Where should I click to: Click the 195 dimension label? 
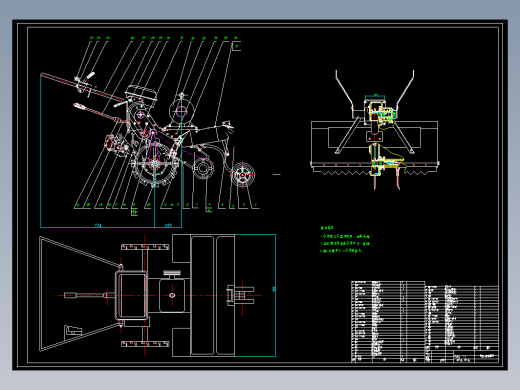coord(168,226)
